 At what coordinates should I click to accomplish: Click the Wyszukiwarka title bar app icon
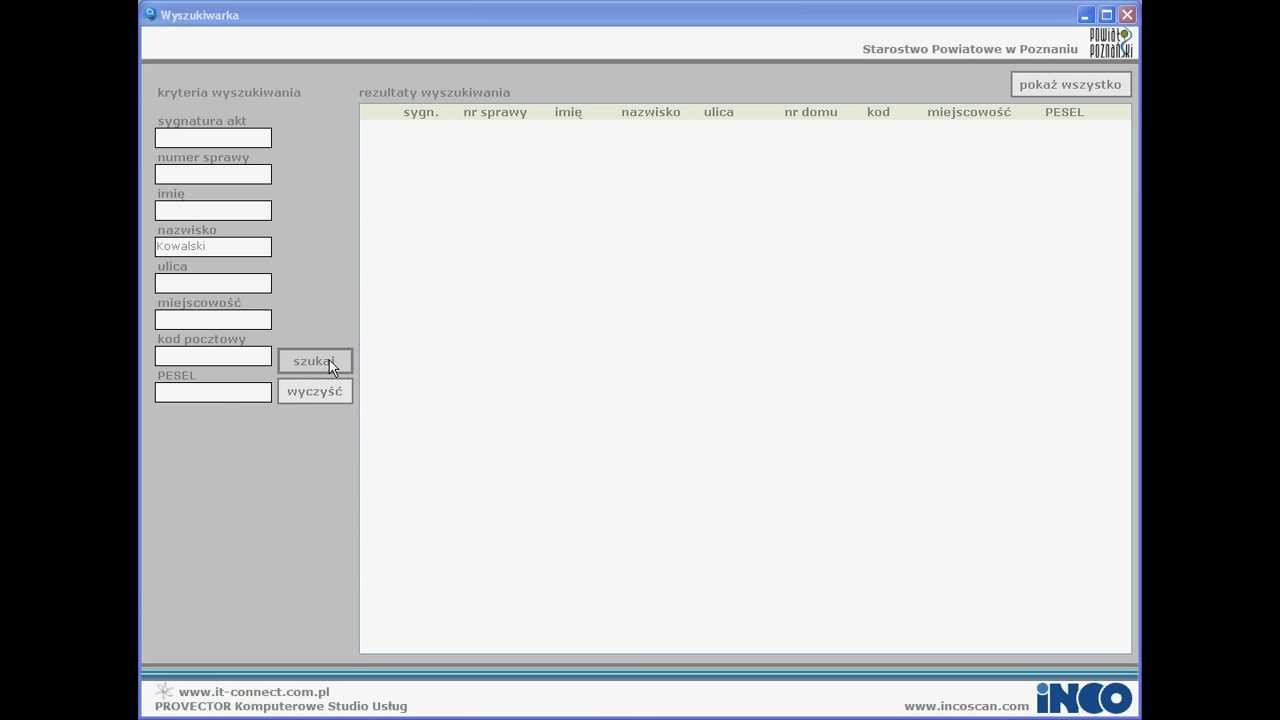150,14
